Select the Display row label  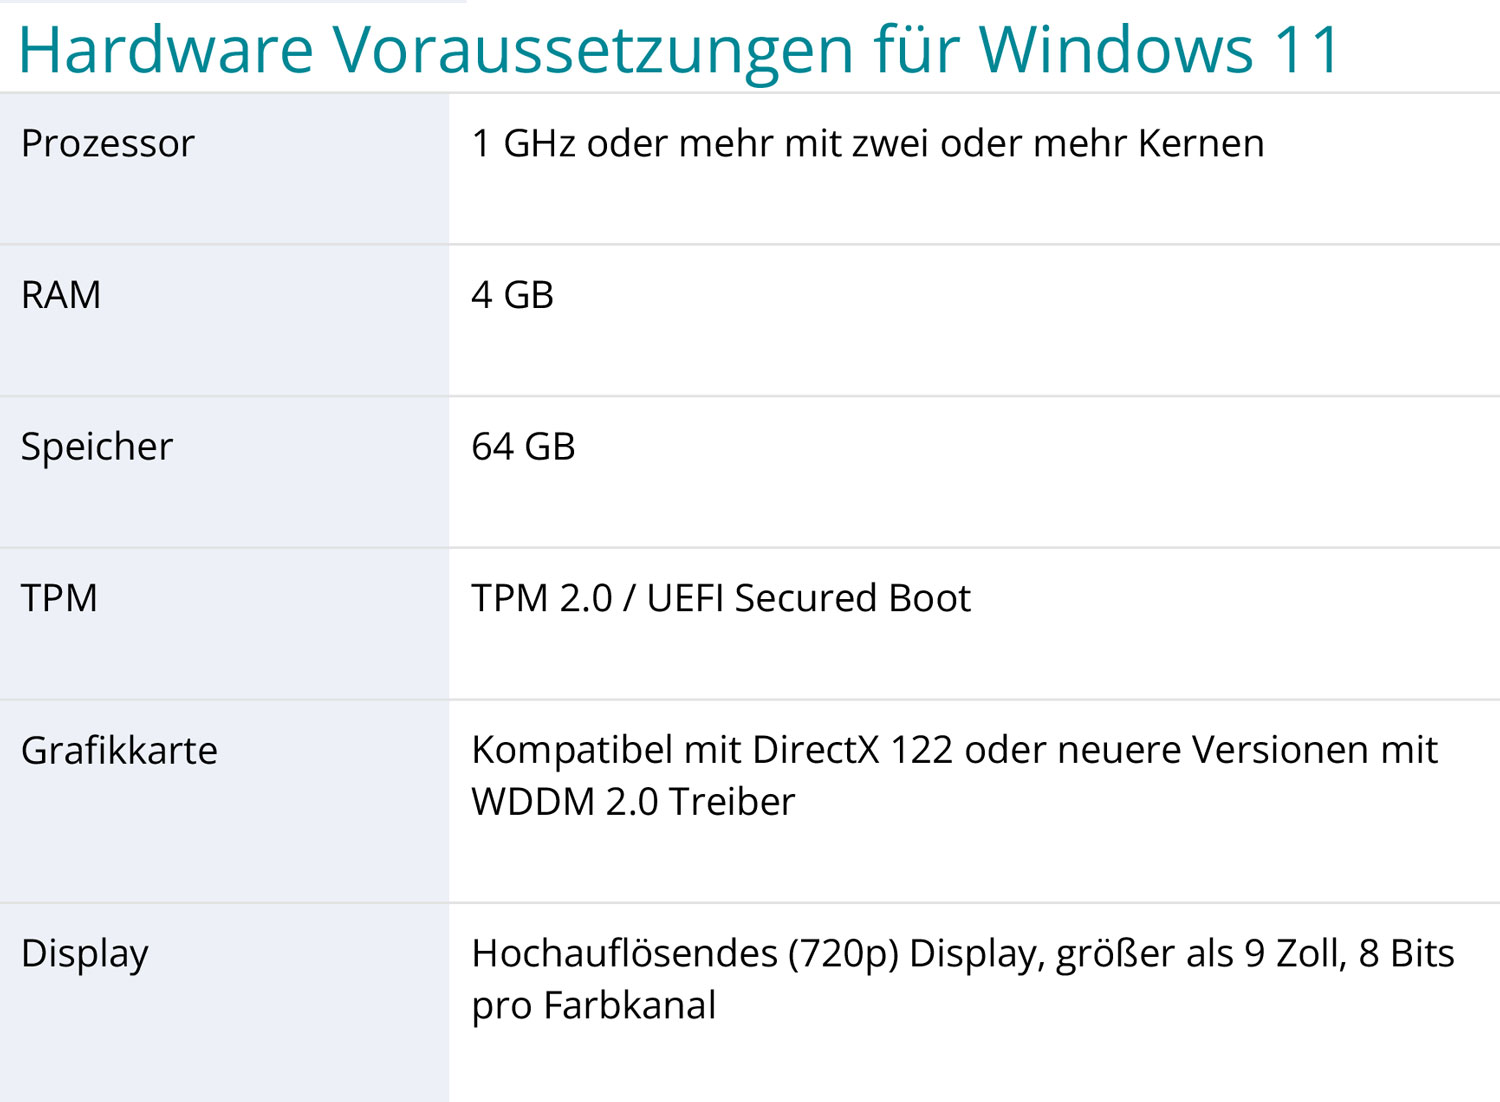tap(85, 954)
